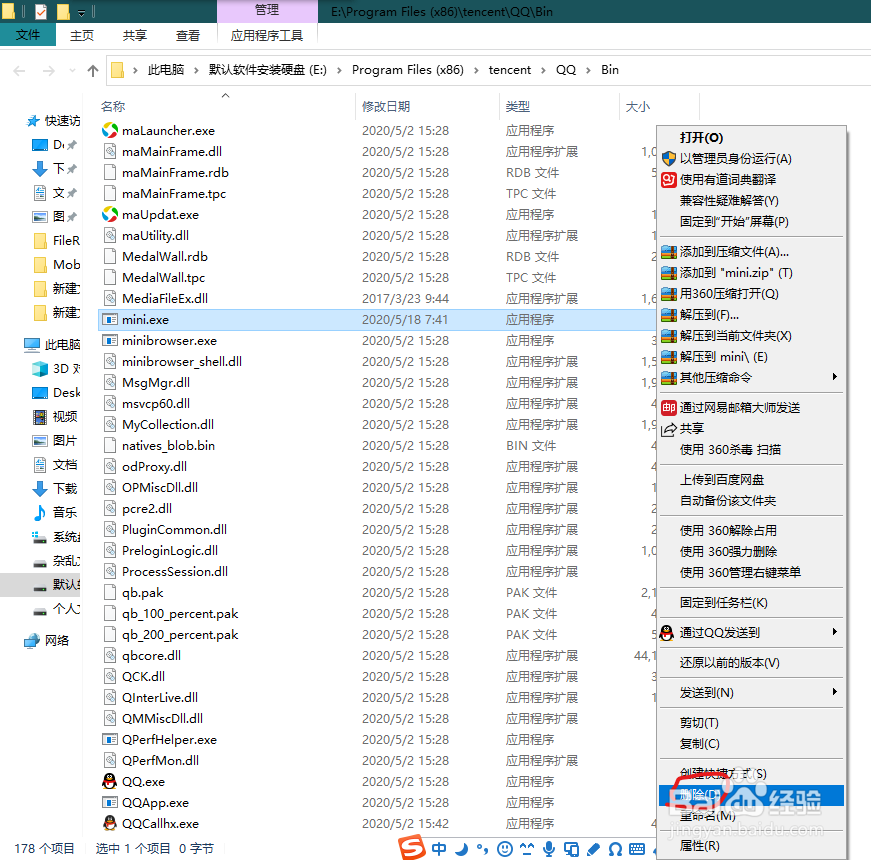
Task: Switch to the 查看 ribbon tab
Action: (x=188, y=36)
